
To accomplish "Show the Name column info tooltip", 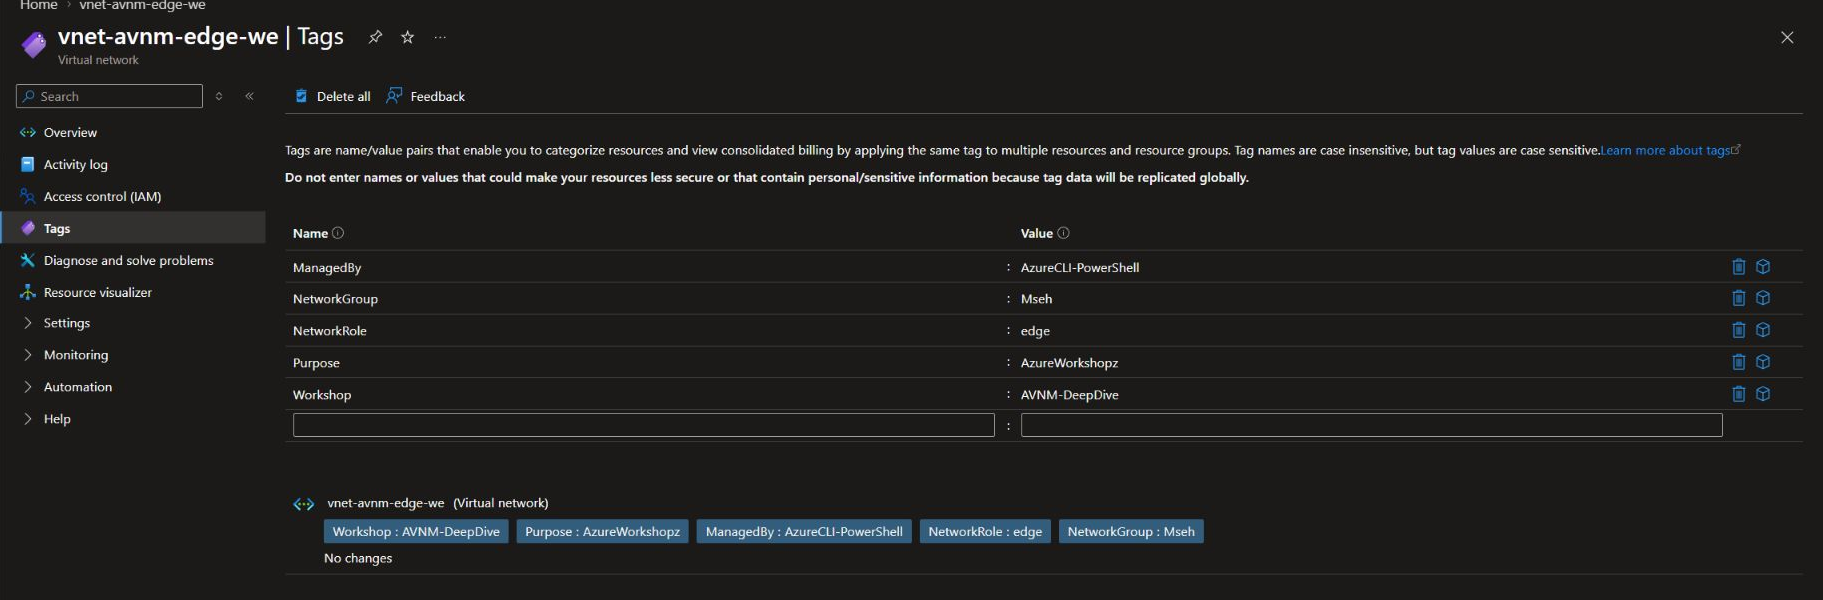I will pos(338,233).
